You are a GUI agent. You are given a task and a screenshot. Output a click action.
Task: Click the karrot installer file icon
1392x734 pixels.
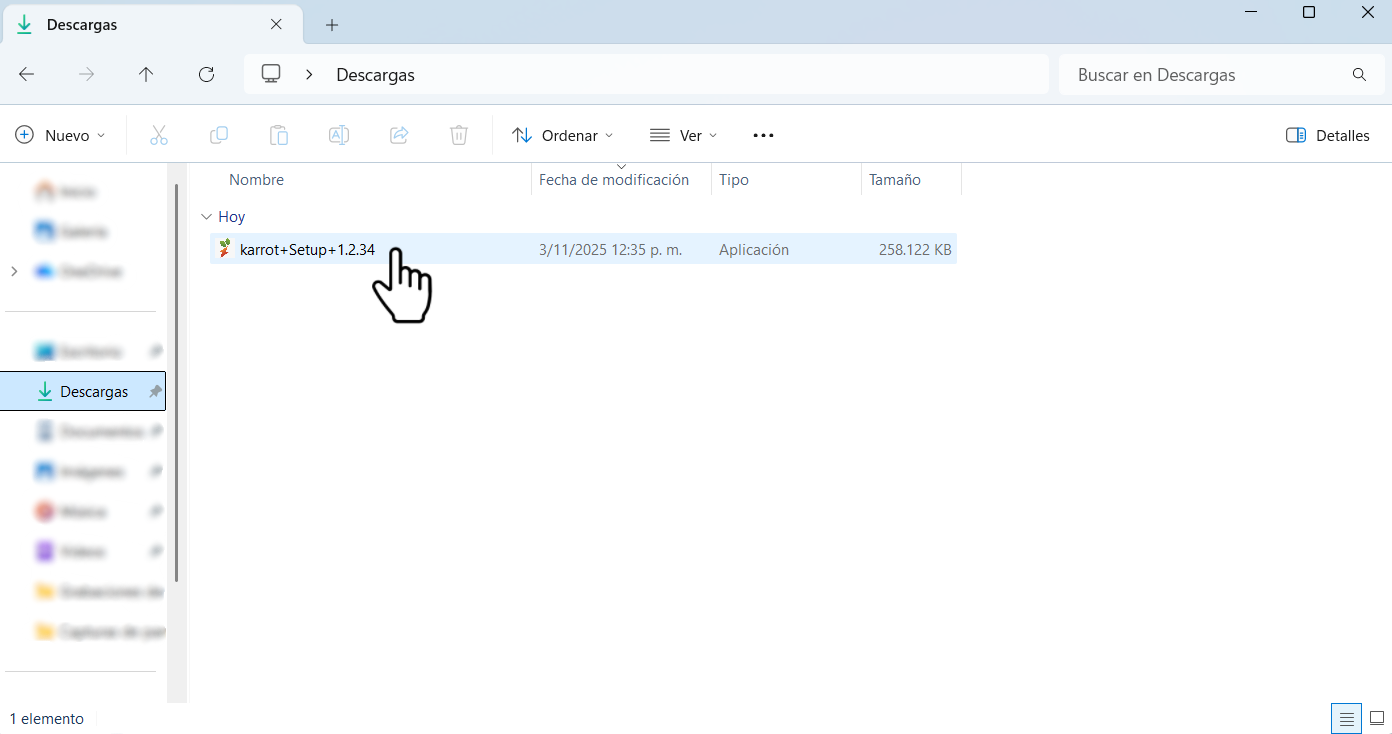[225, 249]
